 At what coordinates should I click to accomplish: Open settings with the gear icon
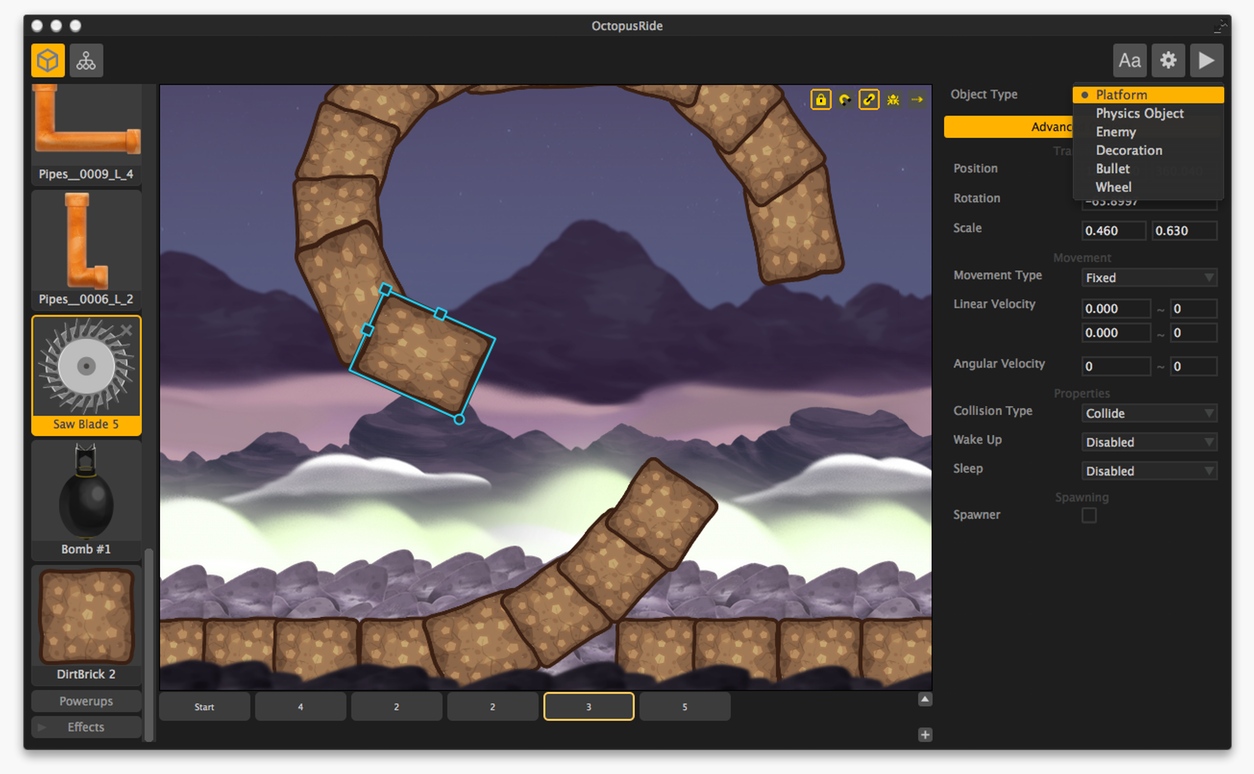click(x=1168, y=61)
